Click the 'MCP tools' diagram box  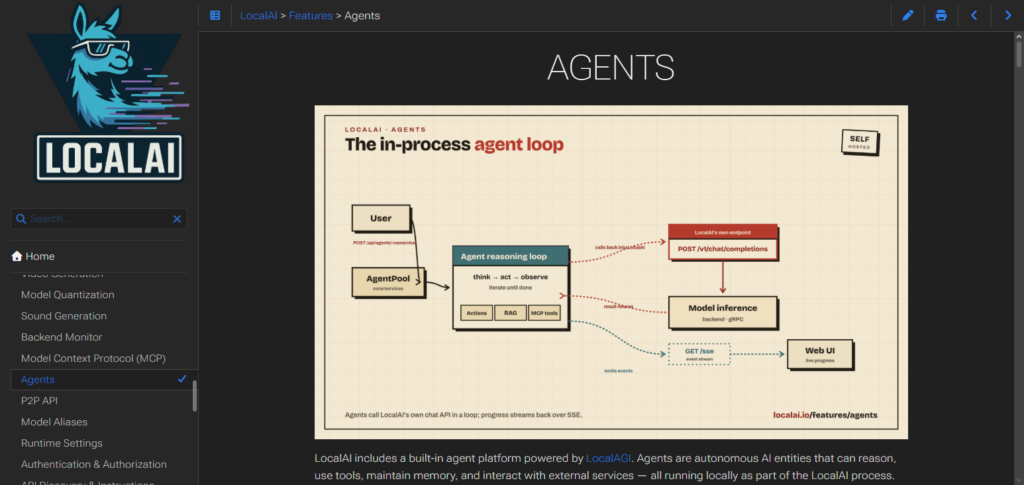(x=544, y=313)
